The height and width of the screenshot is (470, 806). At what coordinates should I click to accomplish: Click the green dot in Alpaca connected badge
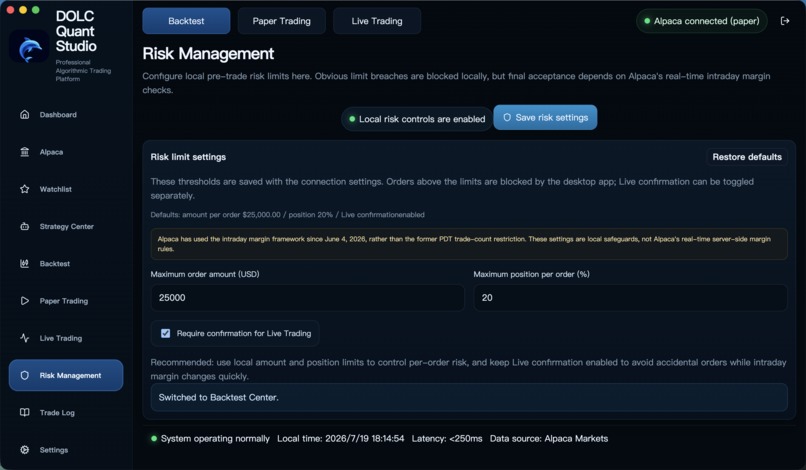(647, 21)
